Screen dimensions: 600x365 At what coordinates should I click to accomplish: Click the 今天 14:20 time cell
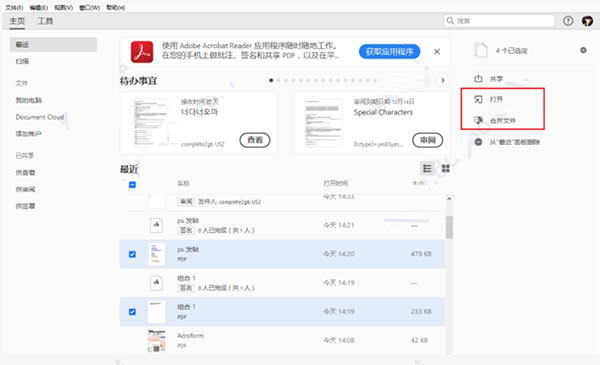pyautogui.click(x=339, y=254)
